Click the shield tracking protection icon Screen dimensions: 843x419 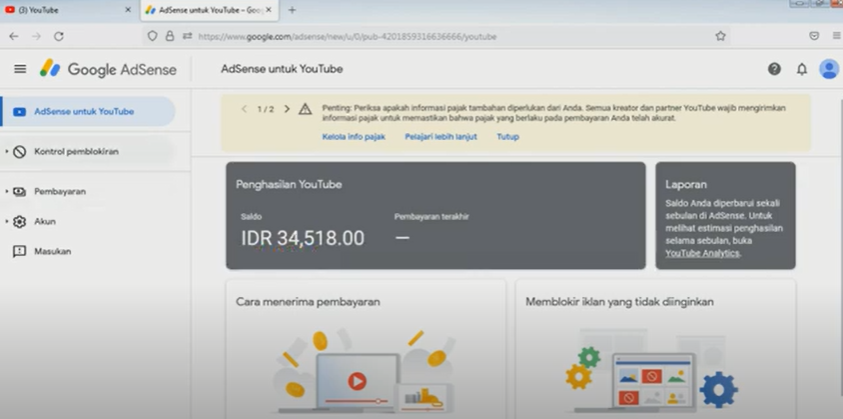(x=152, y=36)
